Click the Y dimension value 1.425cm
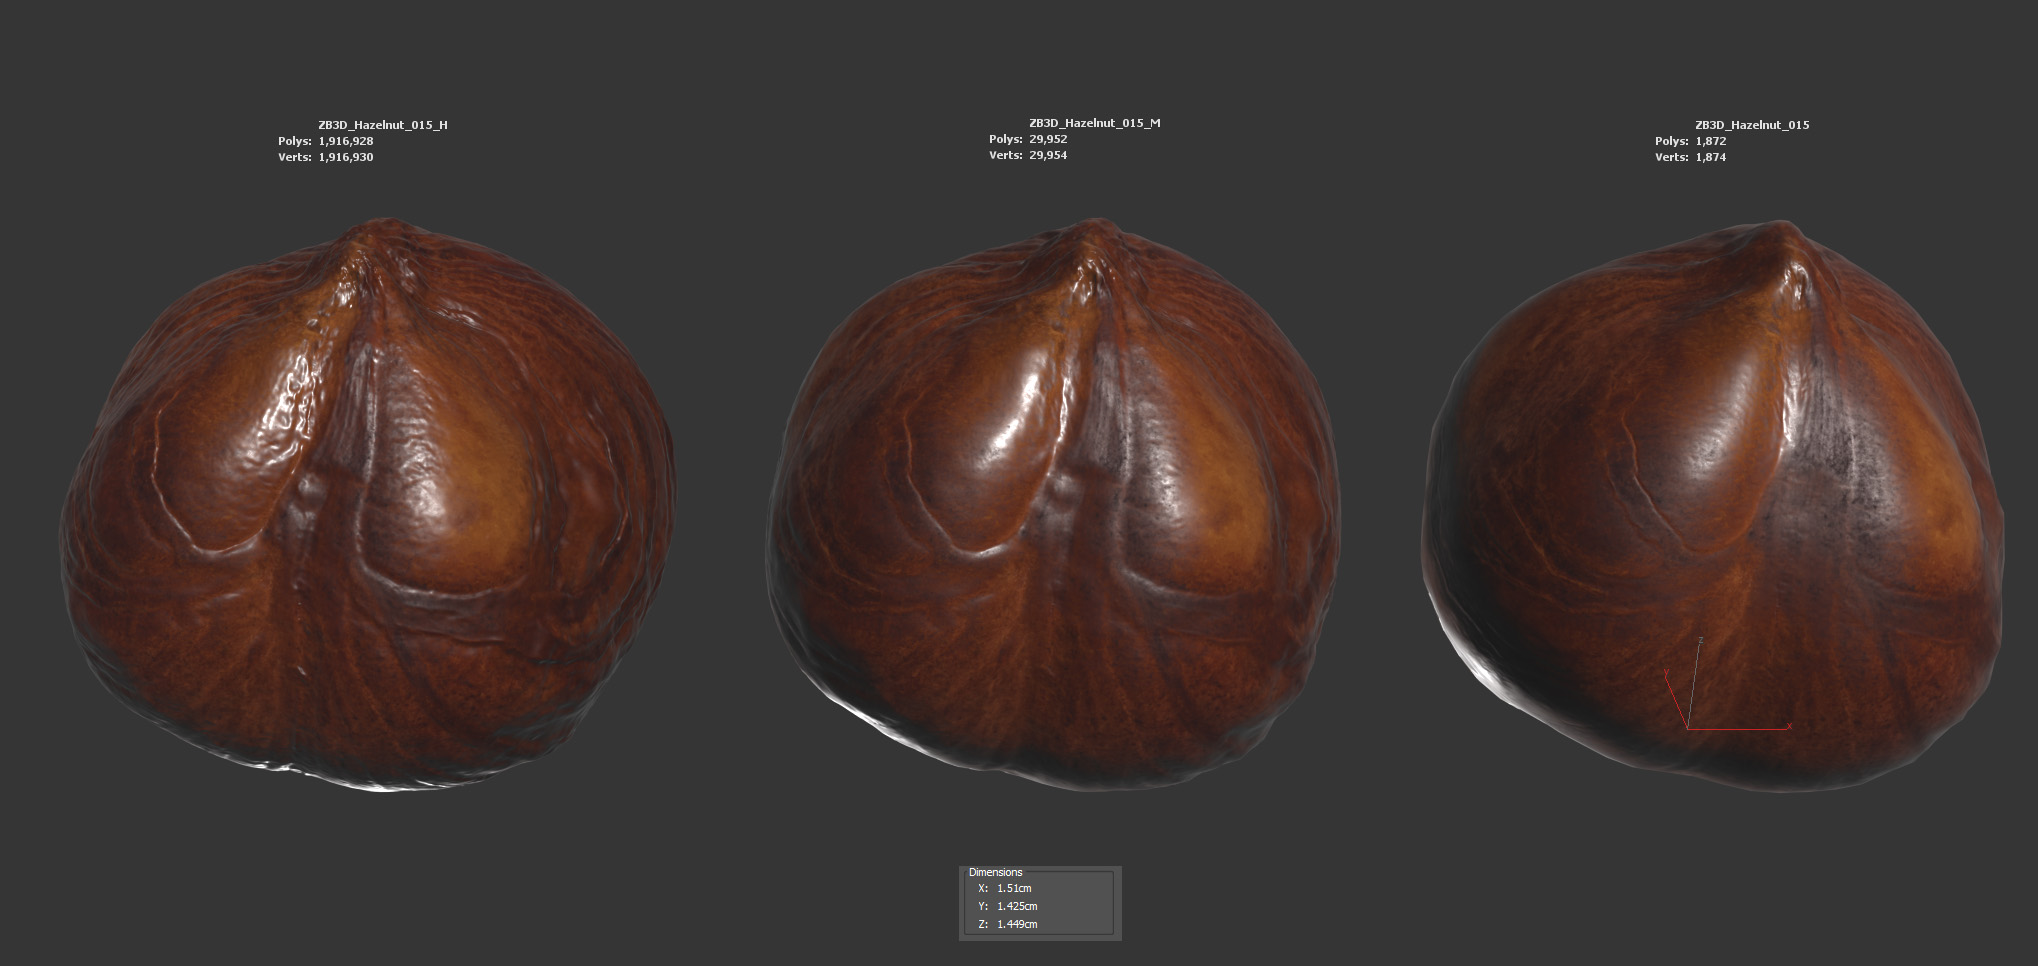Image resolution: width=2038 pixels, height=966 pixels. point(1017,906)
